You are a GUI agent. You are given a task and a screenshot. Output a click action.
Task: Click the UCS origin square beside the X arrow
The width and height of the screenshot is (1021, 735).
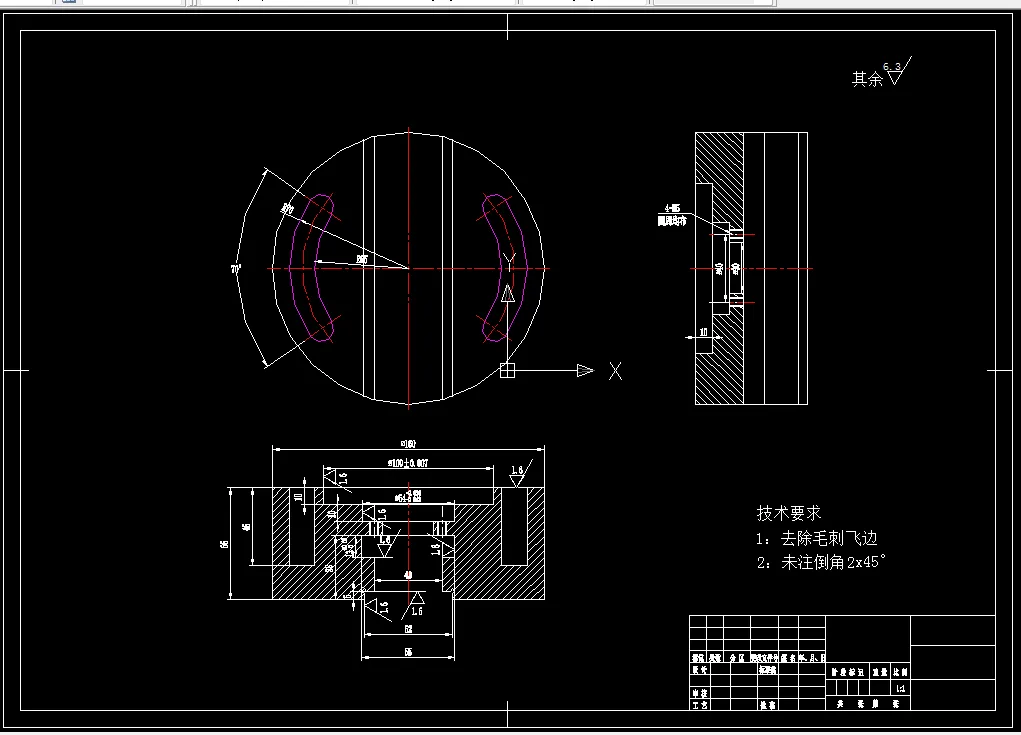pyautogui.click(x=507, y=370)
